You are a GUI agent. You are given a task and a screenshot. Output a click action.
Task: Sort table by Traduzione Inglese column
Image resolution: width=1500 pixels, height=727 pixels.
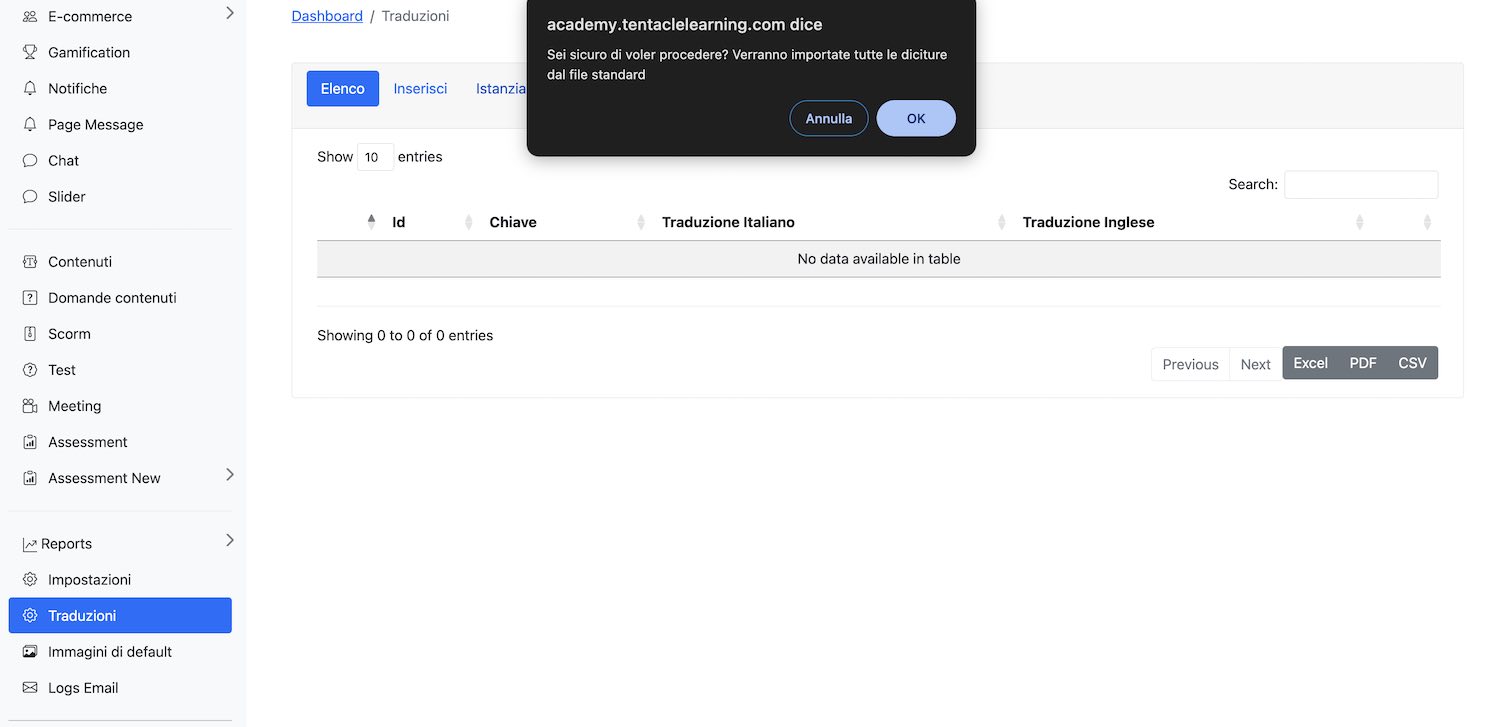[x=1088, y=222]
